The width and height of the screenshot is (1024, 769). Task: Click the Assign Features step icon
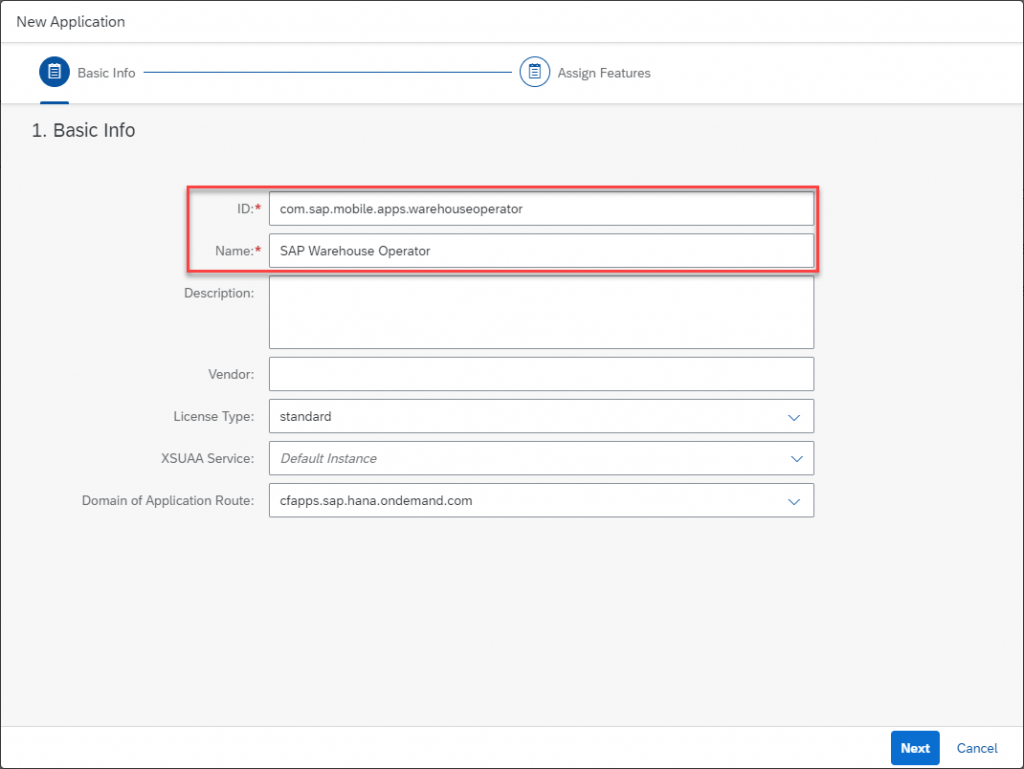[x=534, y=72]
